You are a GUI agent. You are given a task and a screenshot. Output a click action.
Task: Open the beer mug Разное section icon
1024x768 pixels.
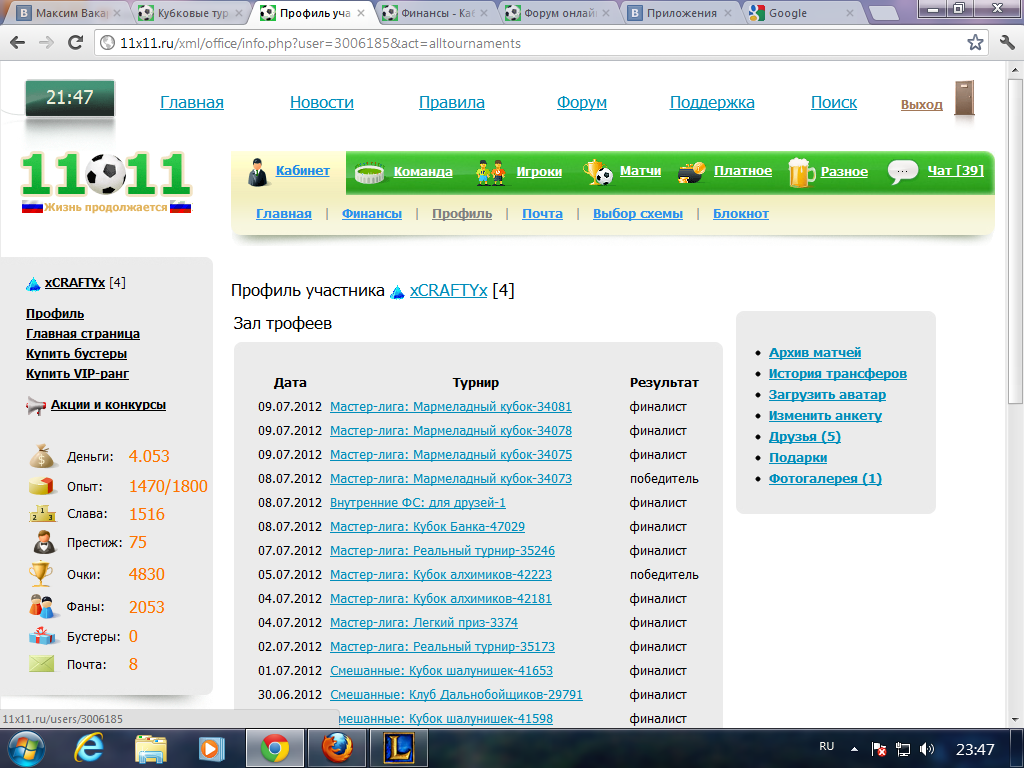802,172
